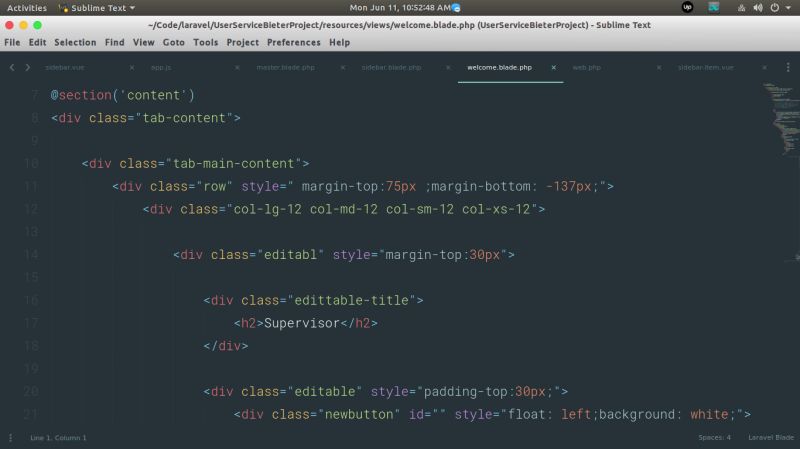Open the network status indicator
The height and width of the screenshot is (449, 800).
tap(741, 8)
